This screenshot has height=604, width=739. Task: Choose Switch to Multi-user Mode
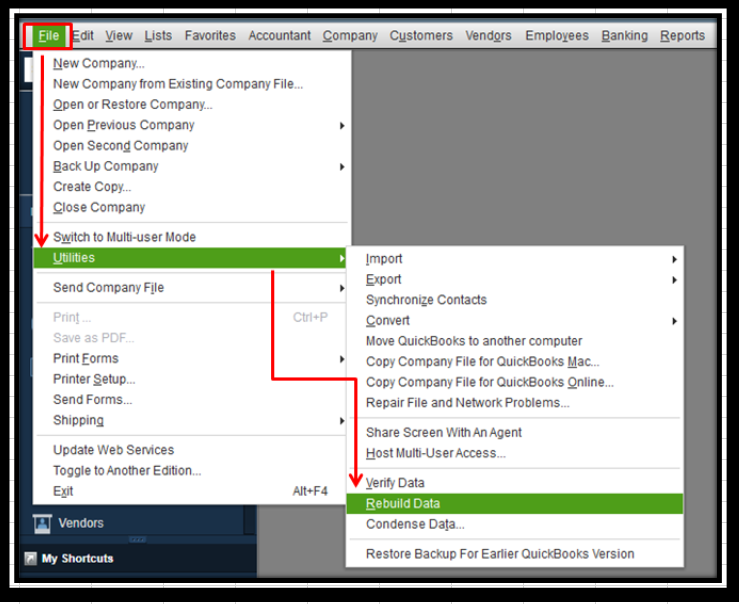(x=191, y=237)
